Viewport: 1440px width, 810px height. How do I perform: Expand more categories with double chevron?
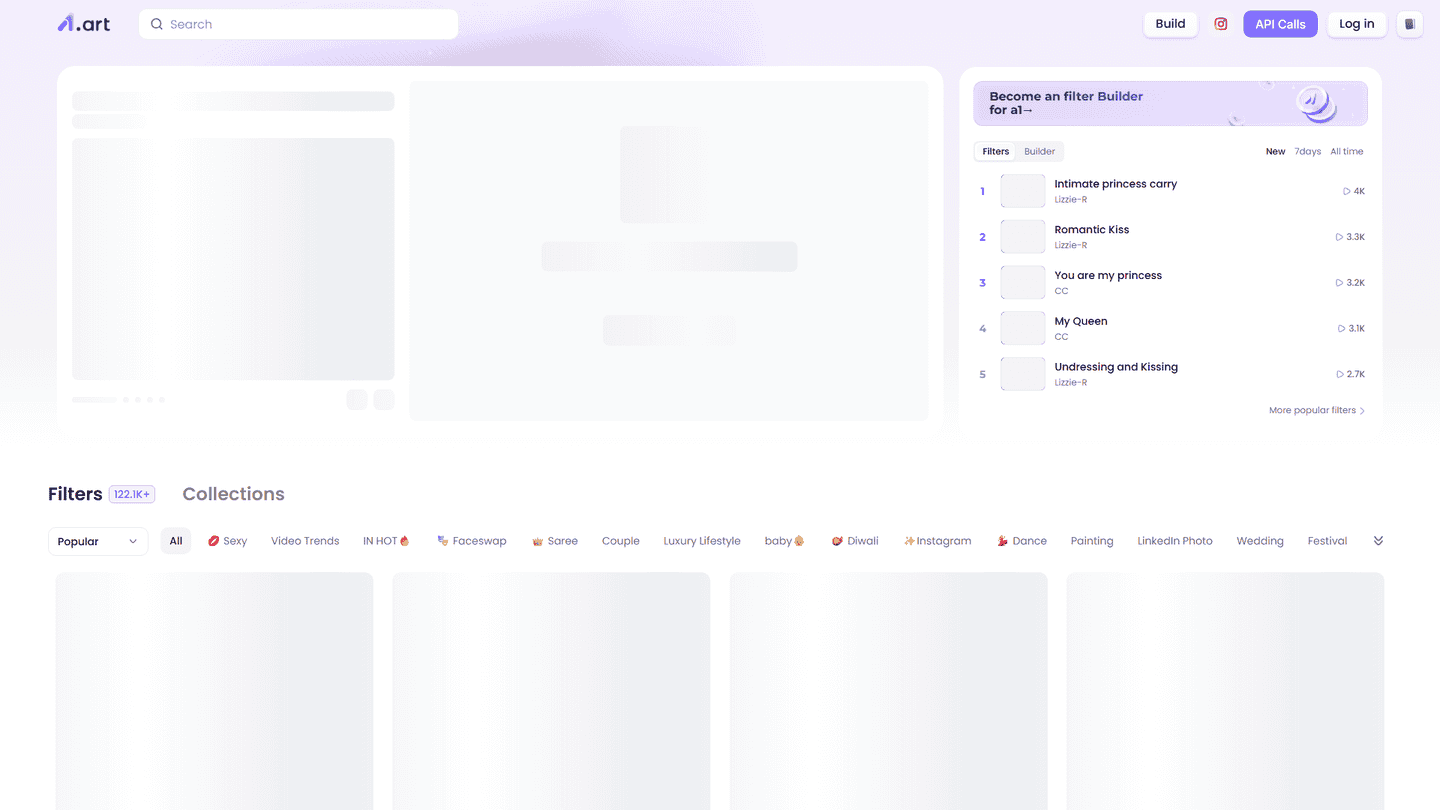click(x=1378, y=541)
